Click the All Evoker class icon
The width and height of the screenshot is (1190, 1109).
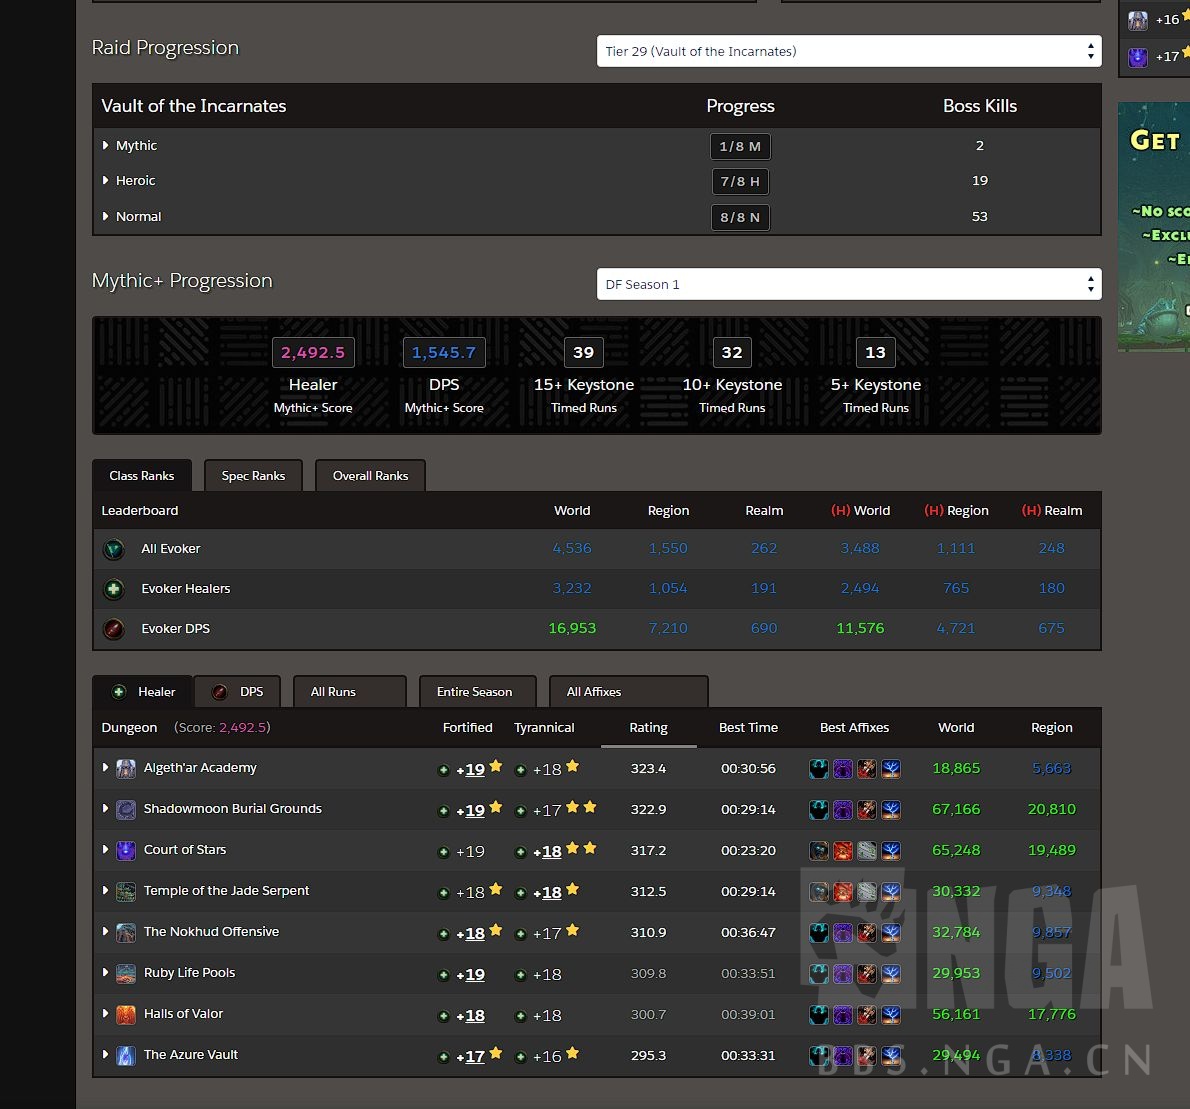coord(114,549)
